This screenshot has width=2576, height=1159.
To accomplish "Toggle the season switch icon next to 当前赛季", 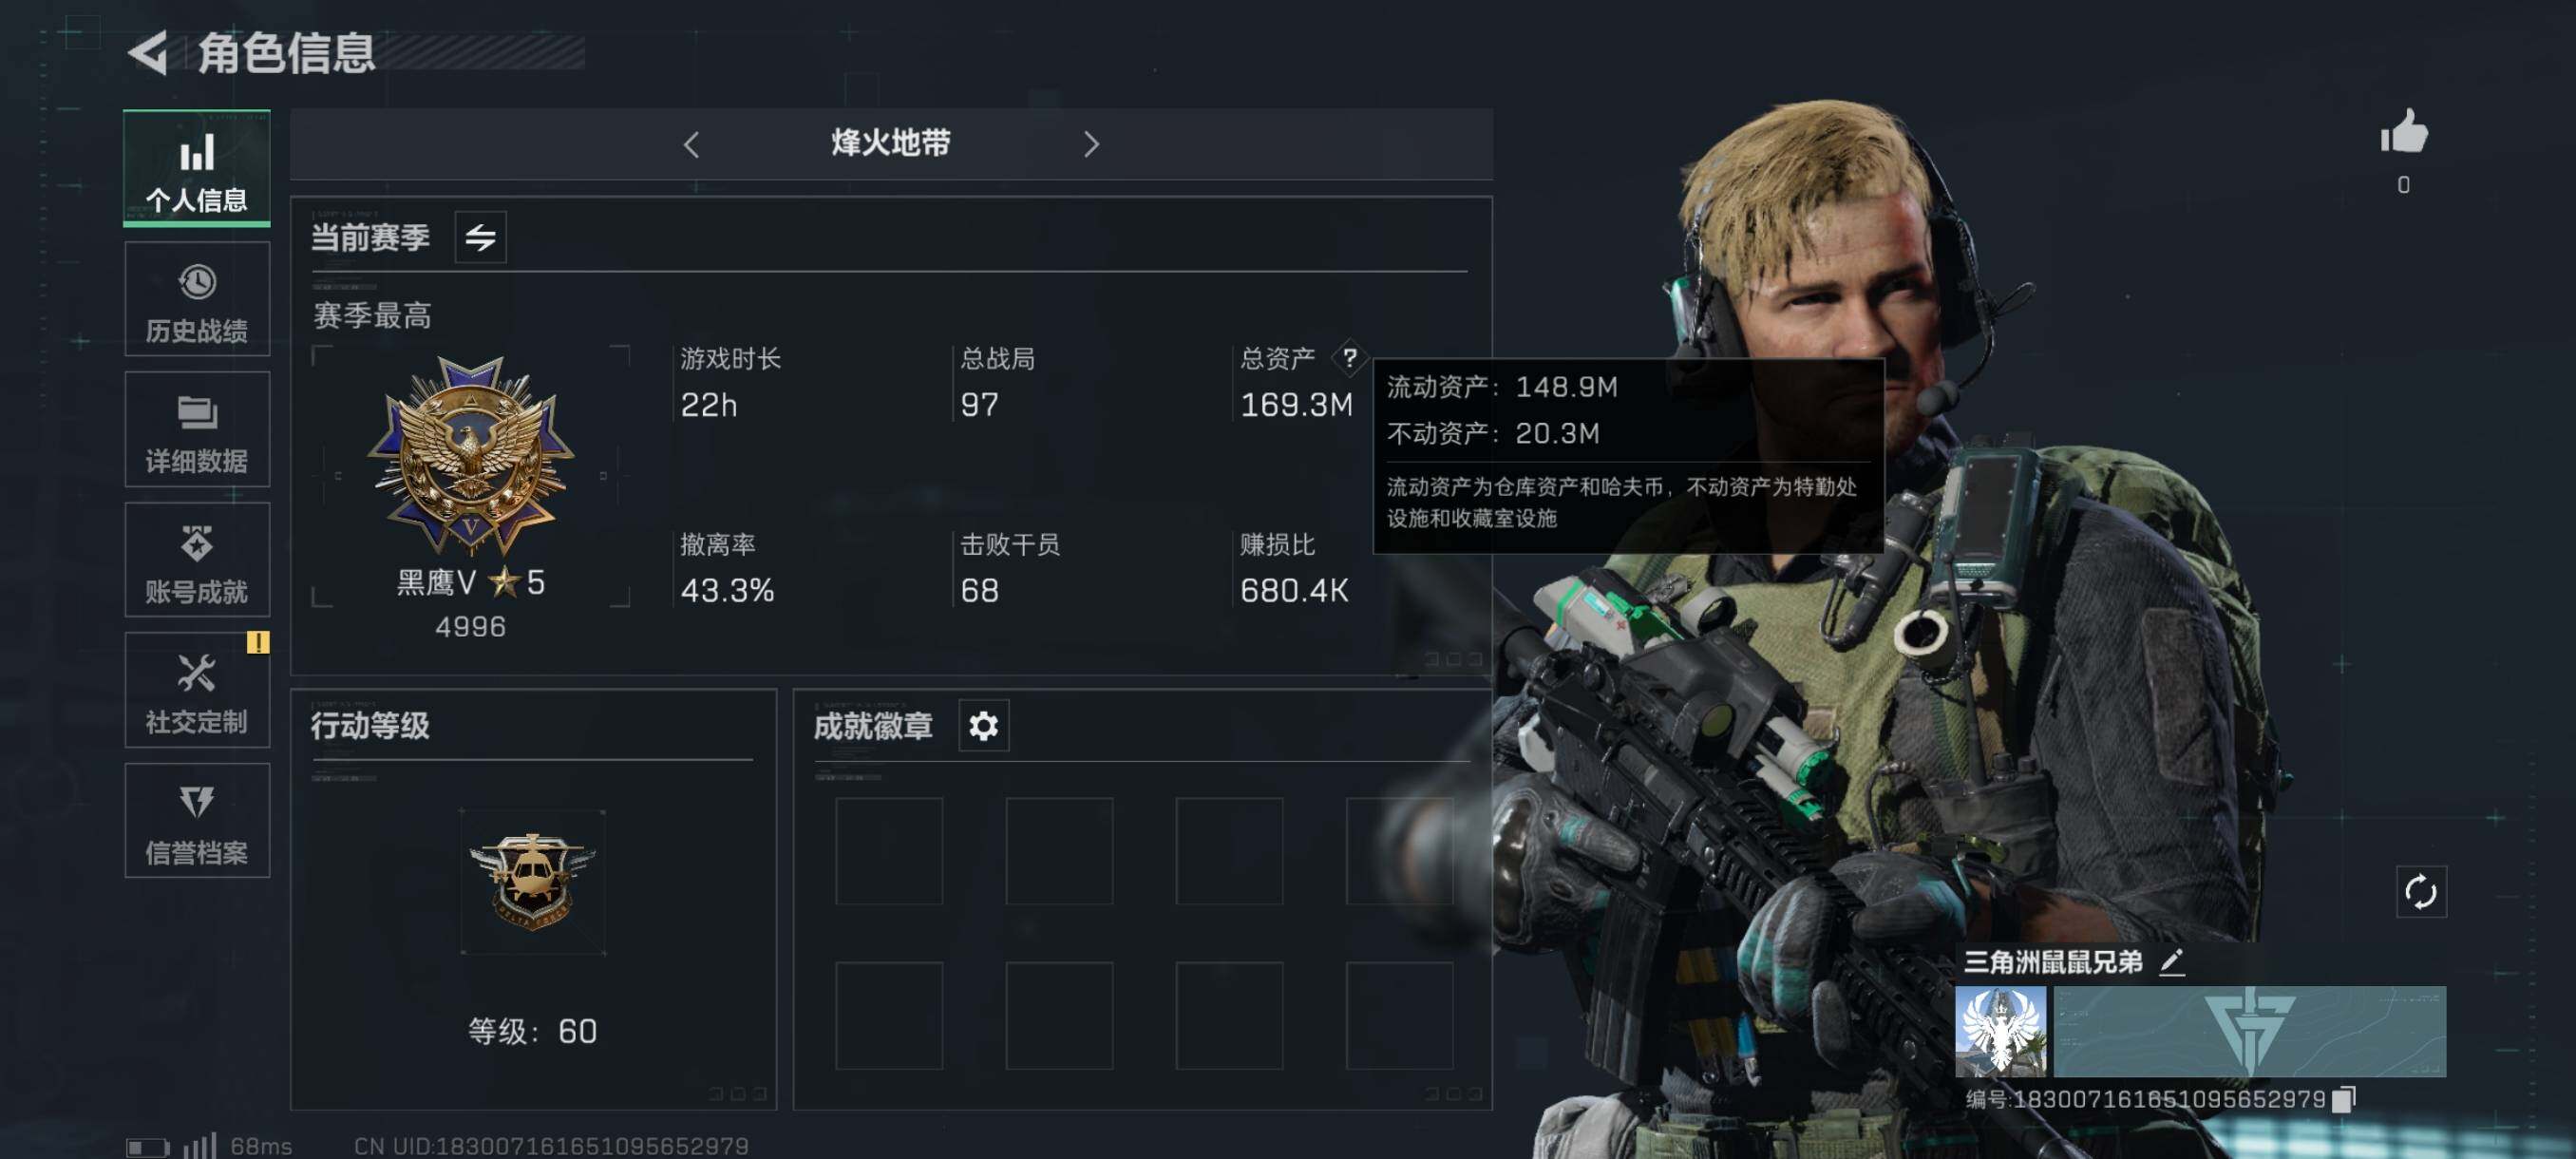I will 481,238.
